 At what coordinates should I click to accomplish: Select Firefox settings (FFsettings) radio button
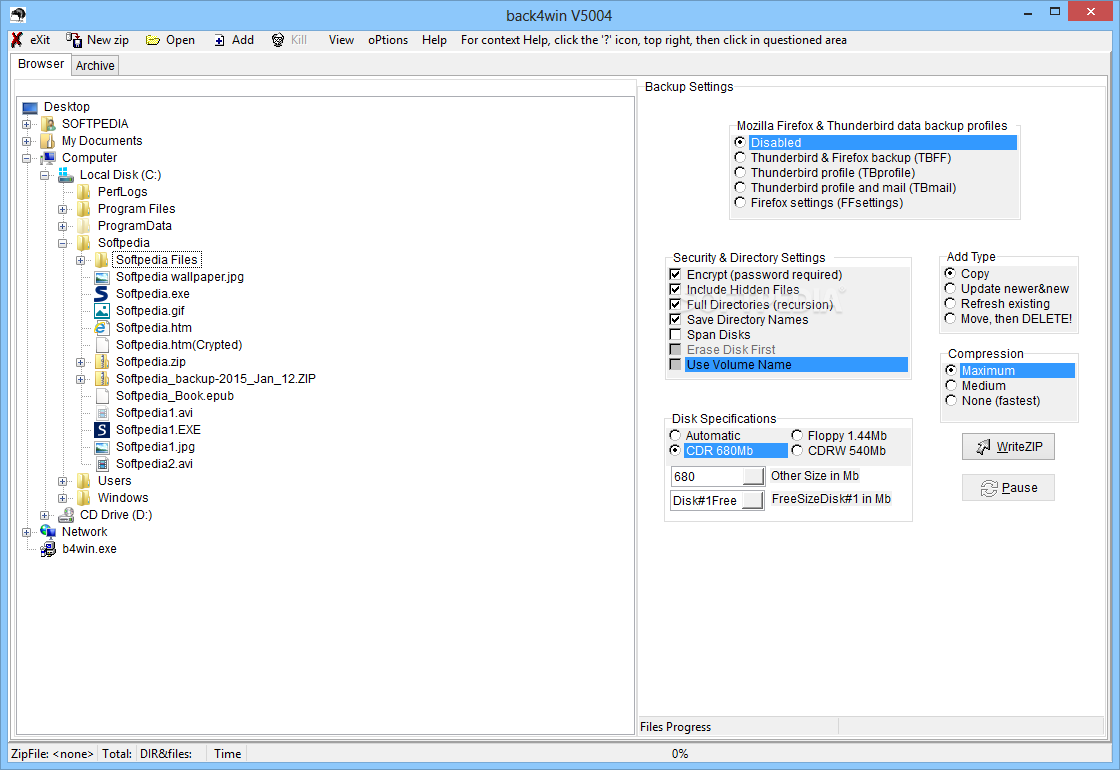[740, 202]
